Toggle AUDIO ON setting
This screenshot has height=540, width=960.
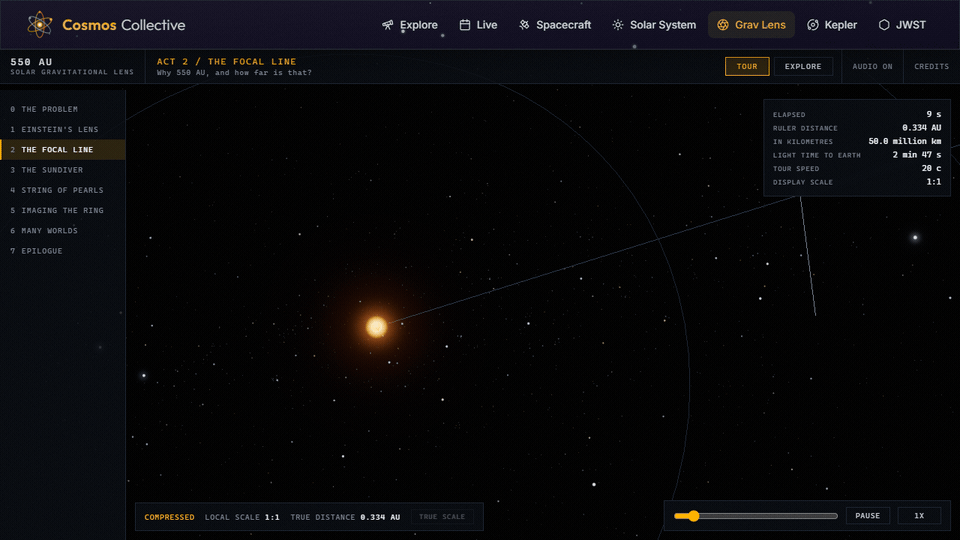tap(872, 66)
